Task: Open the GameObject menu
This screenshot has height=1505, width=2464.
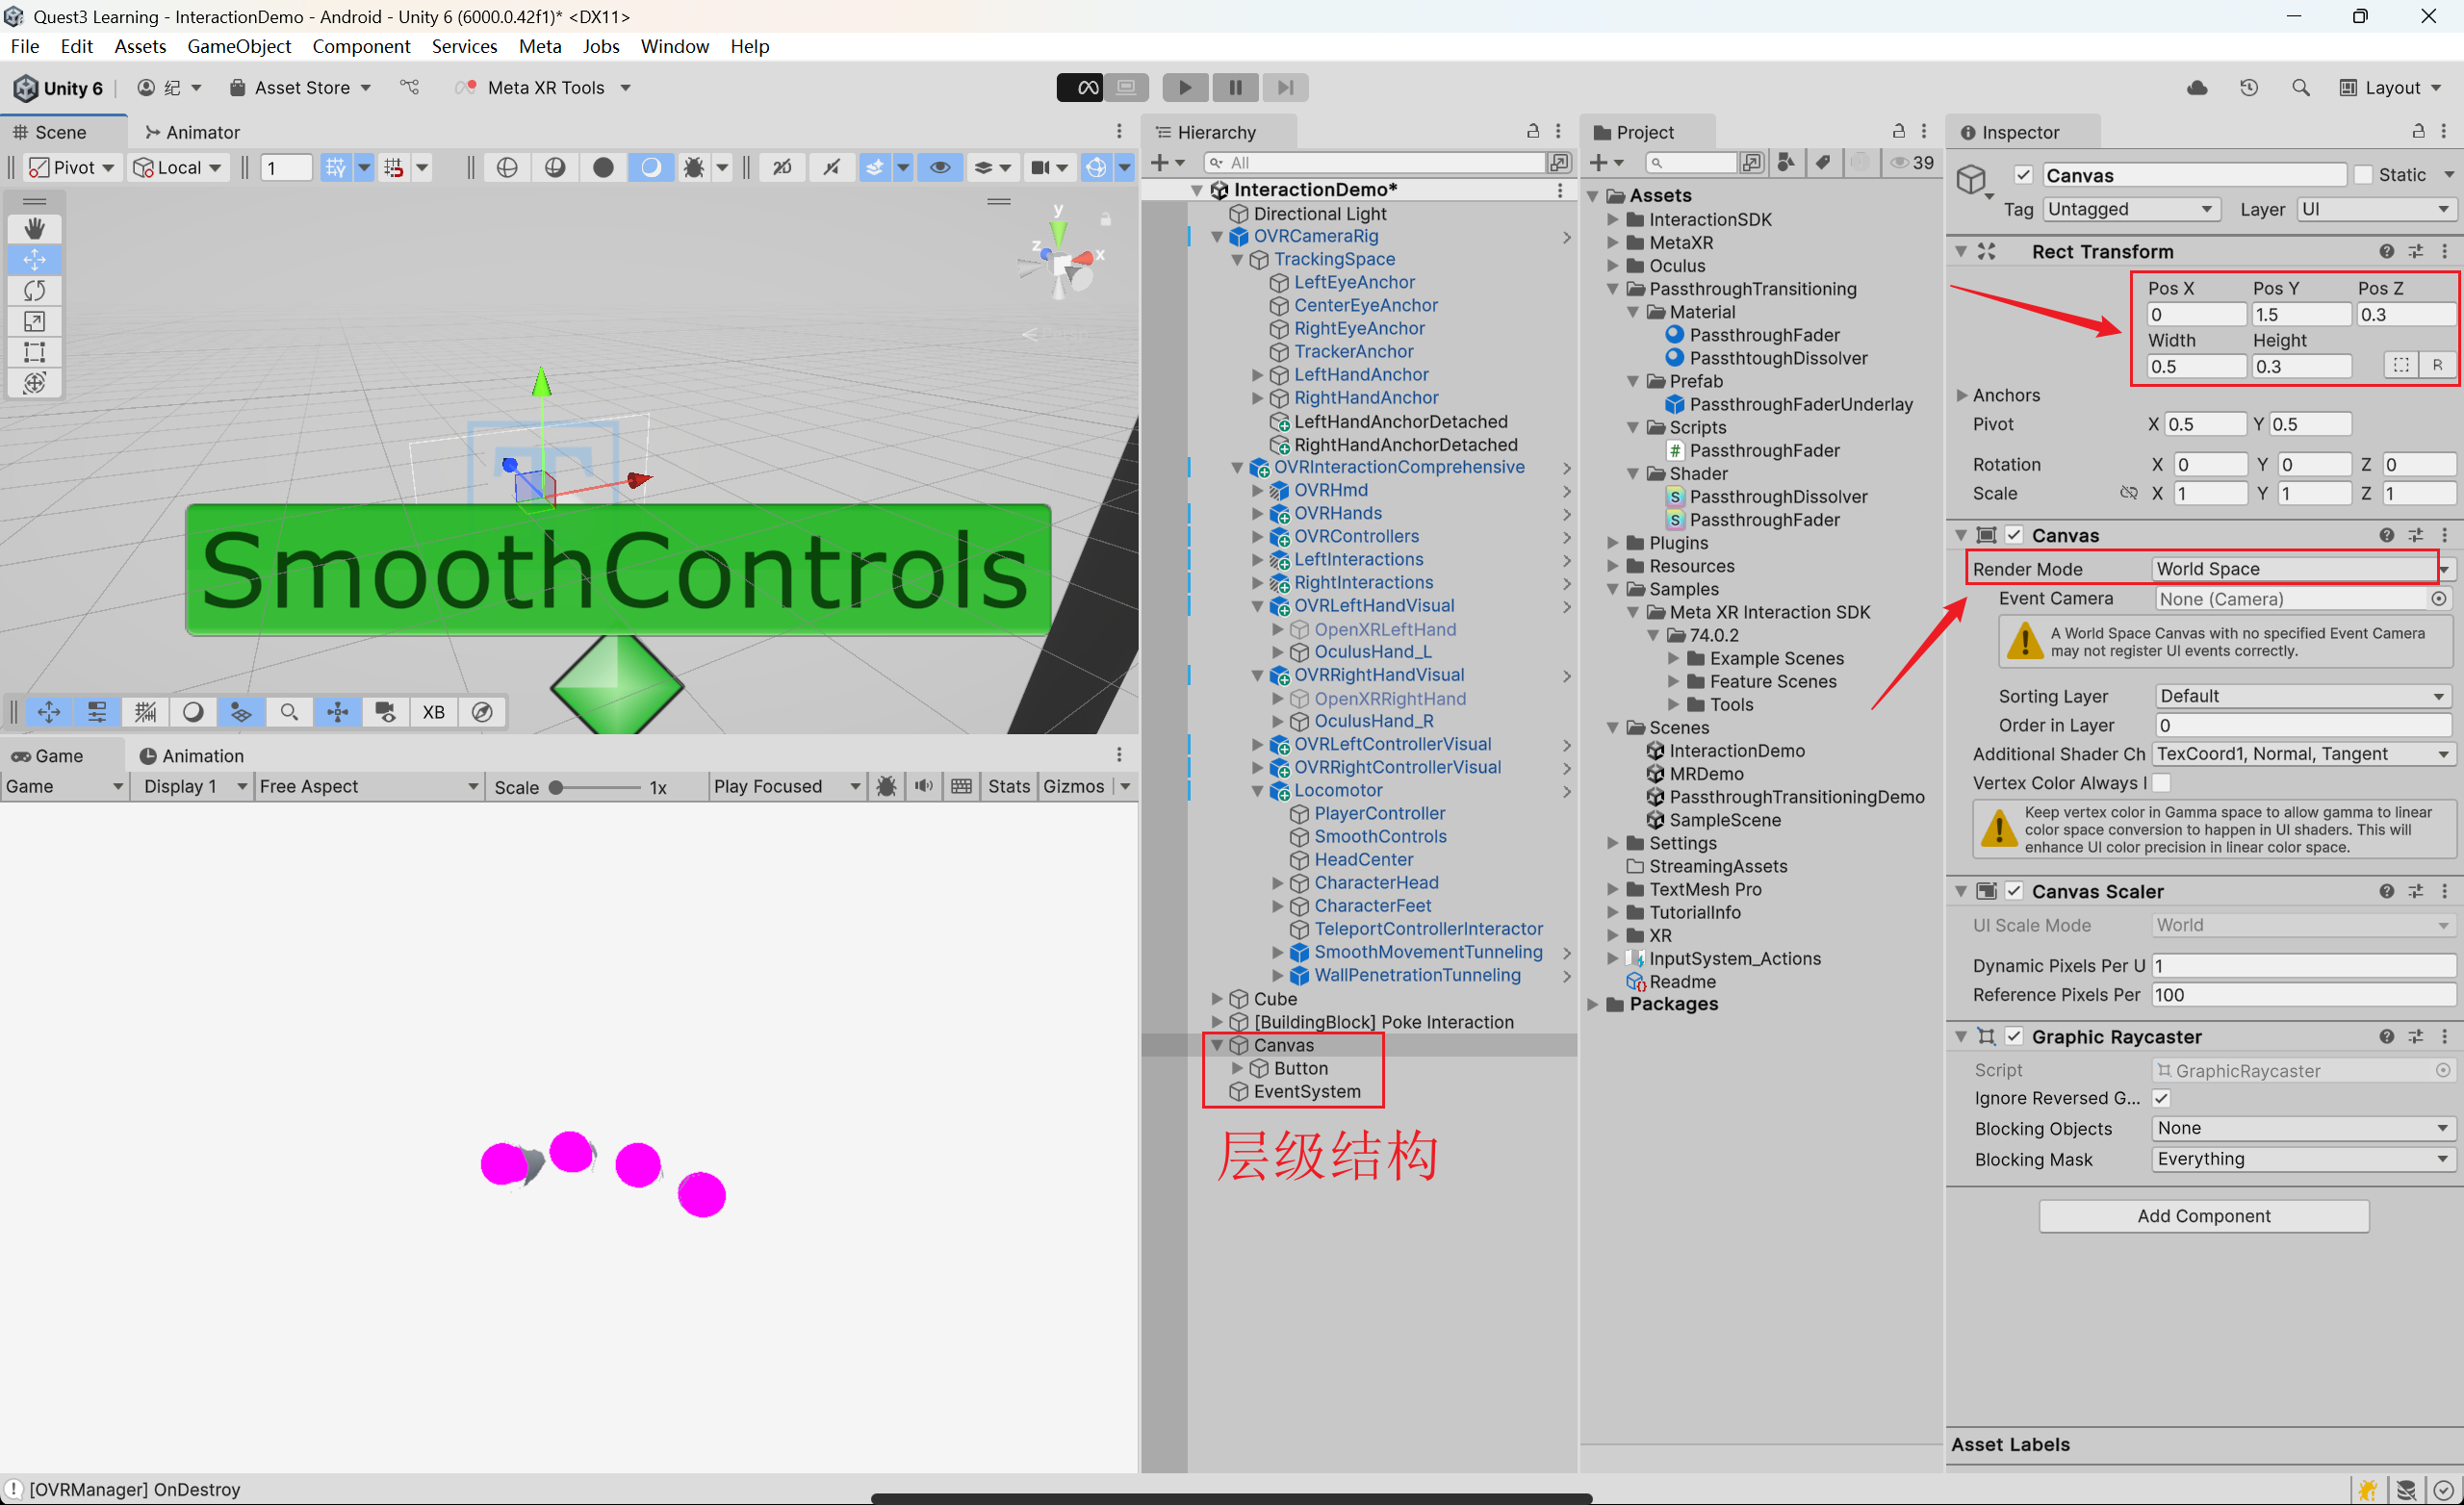Action: click(x=239, y=46)
